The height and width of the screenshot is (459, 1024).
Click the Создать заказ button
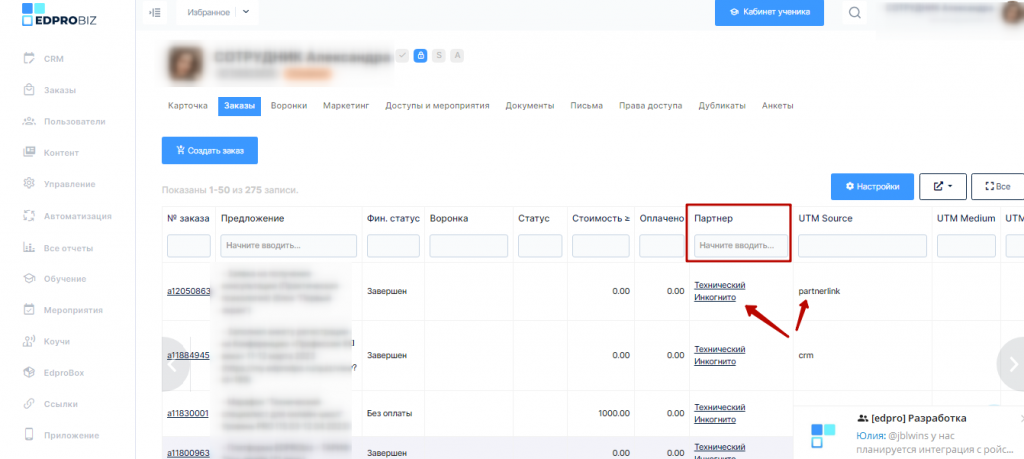tap(210, 150)
